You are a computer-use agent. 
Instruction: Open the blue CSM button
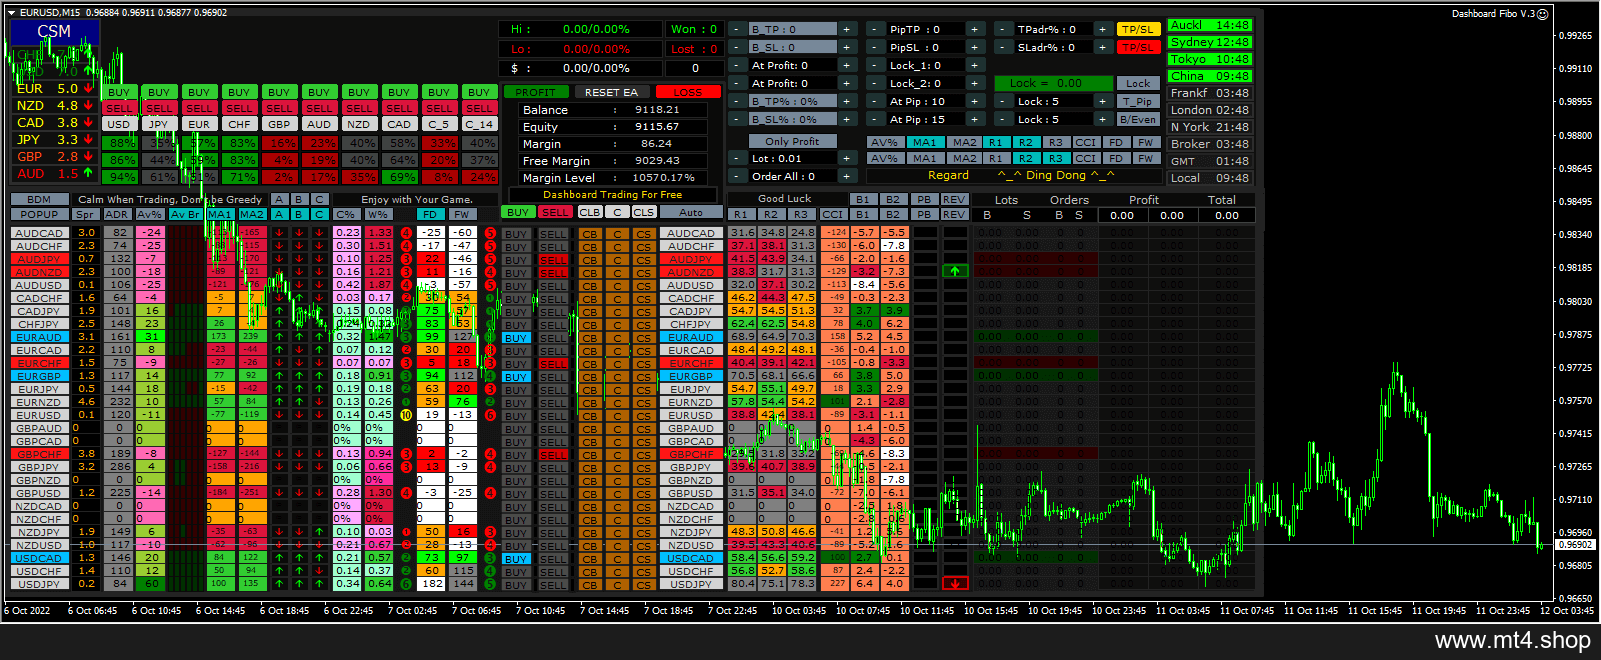click(54, 31)
